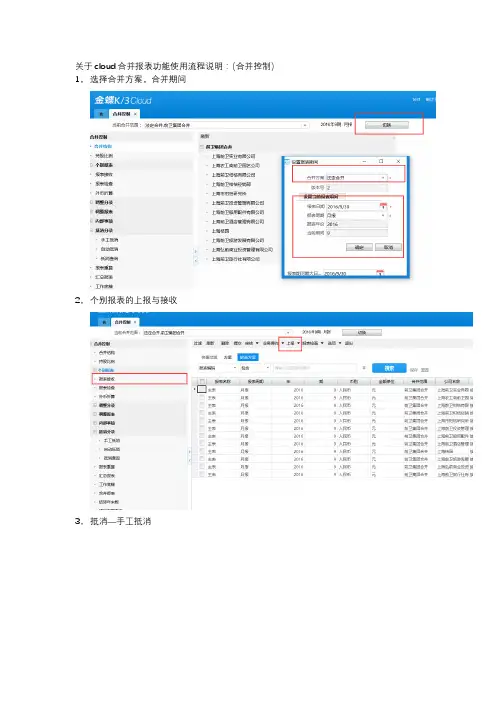Maximize the period settings dialog
496x702 pixels.
click(x=381, y=161)
